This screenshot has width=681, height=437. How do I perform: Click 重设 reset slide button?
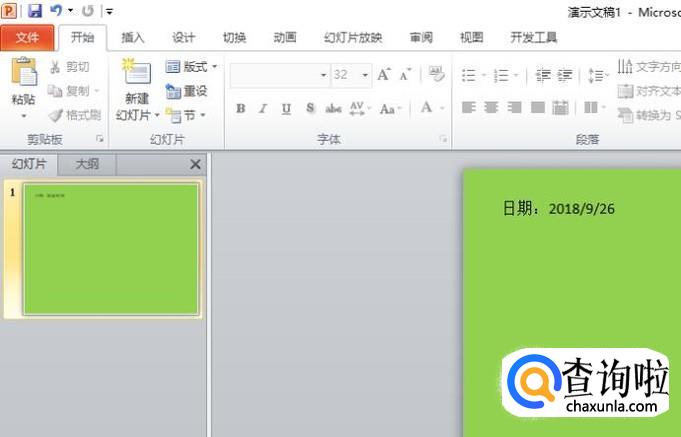click(x=186, y=91)
